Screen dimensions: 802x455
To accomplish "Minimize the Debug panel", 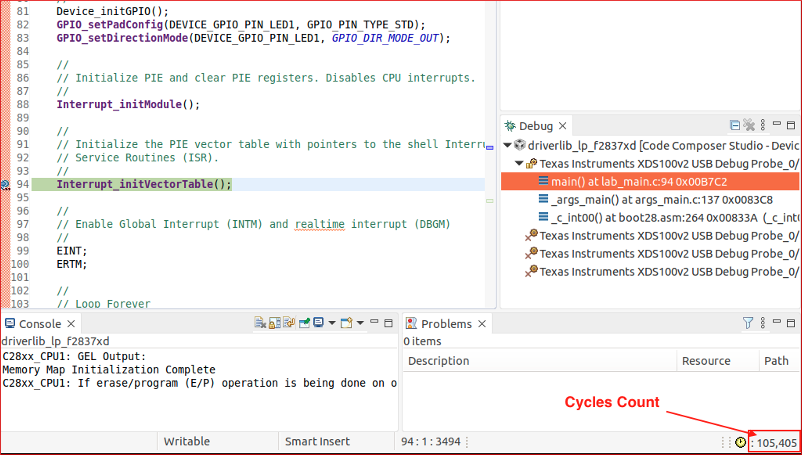I will [x=777, y=124].
